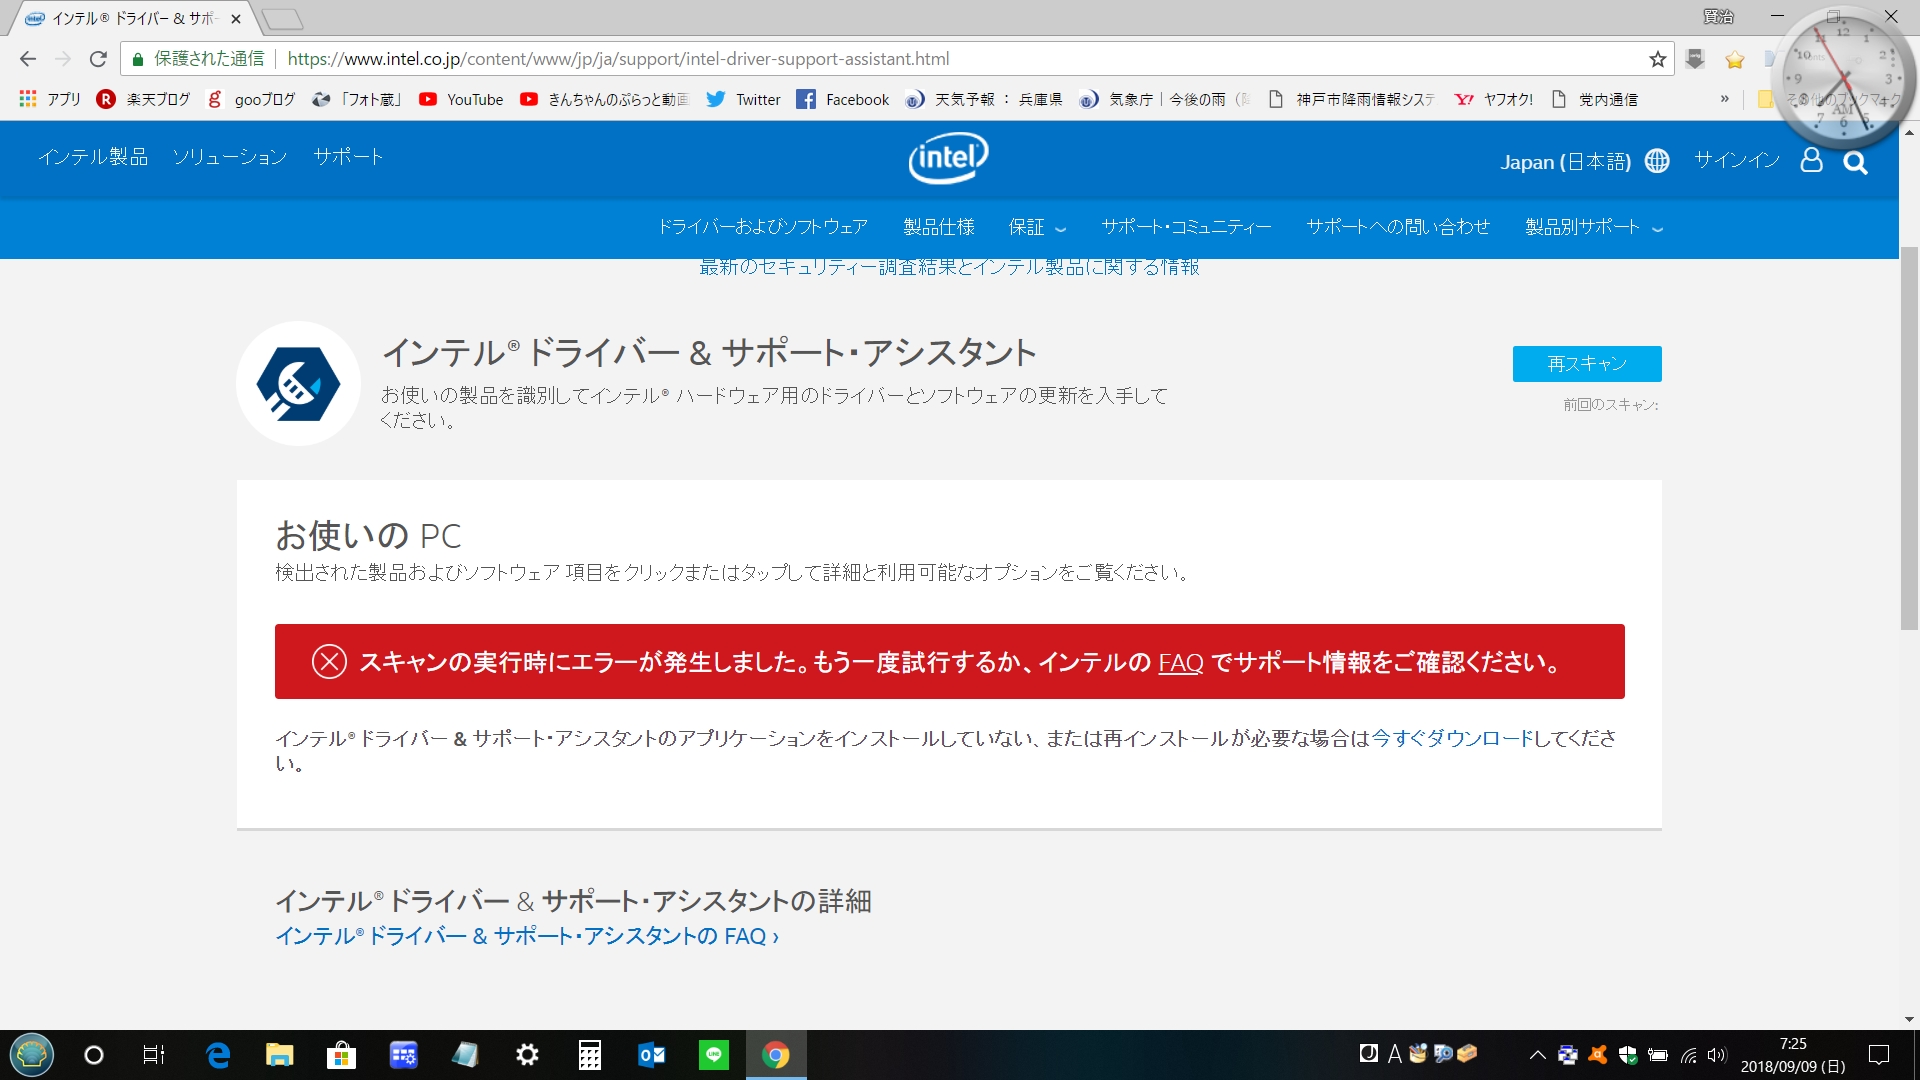Open the Action Center notifications

(x=1879, y=1055)
